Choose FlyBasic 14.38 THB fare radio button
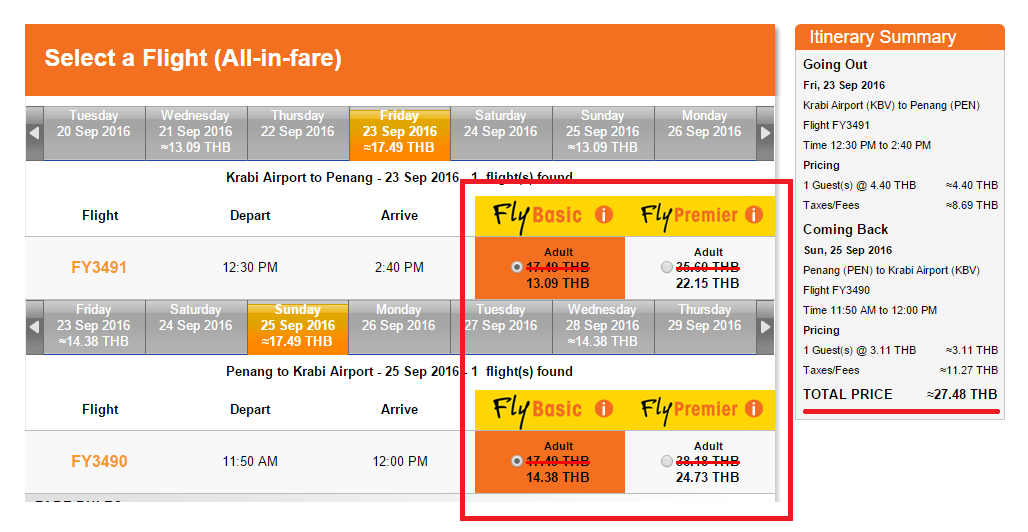 coord(516,461)
